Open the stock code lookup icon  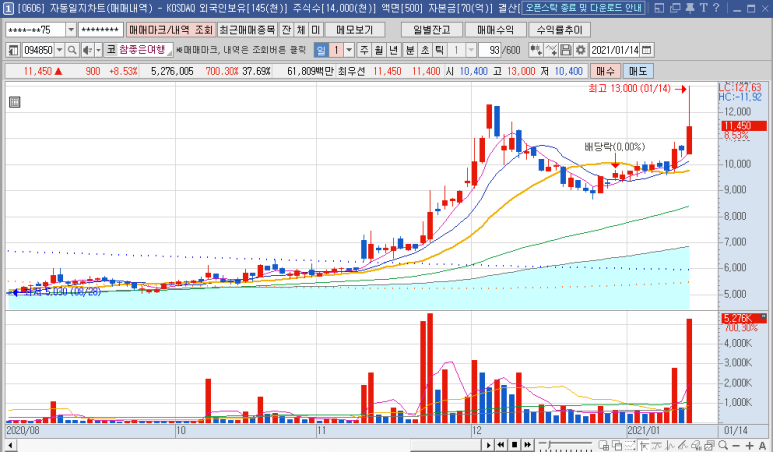[x=13, y=50]
